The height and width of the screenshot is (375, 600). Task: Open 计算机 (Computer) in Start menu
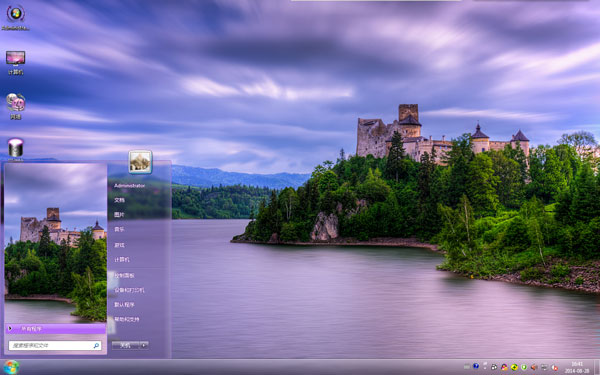coord(122,260)
